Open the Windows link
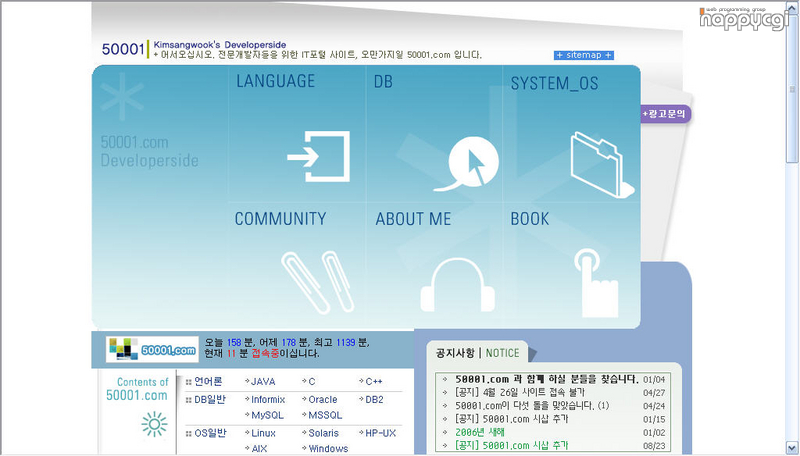 coord(328,449)
